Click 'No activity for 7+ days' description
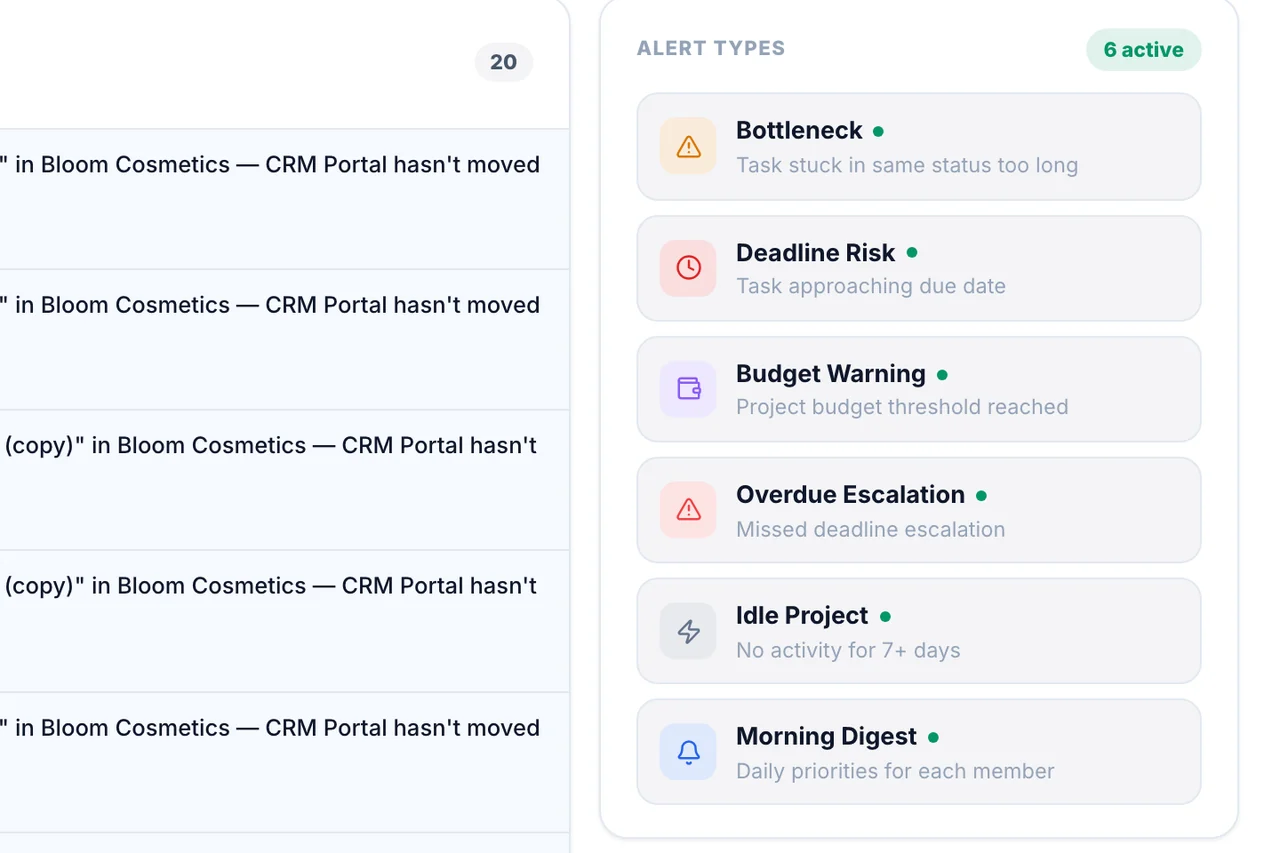 point(848,650)
